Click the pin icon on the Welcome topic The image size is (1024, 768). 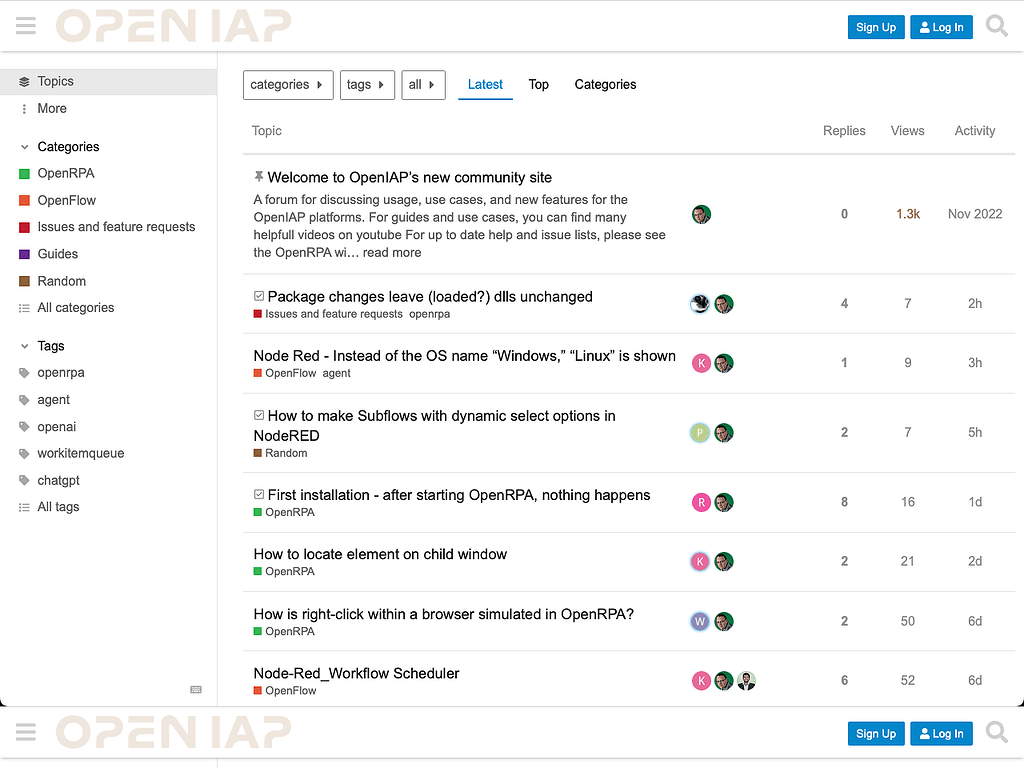[258, 176]
